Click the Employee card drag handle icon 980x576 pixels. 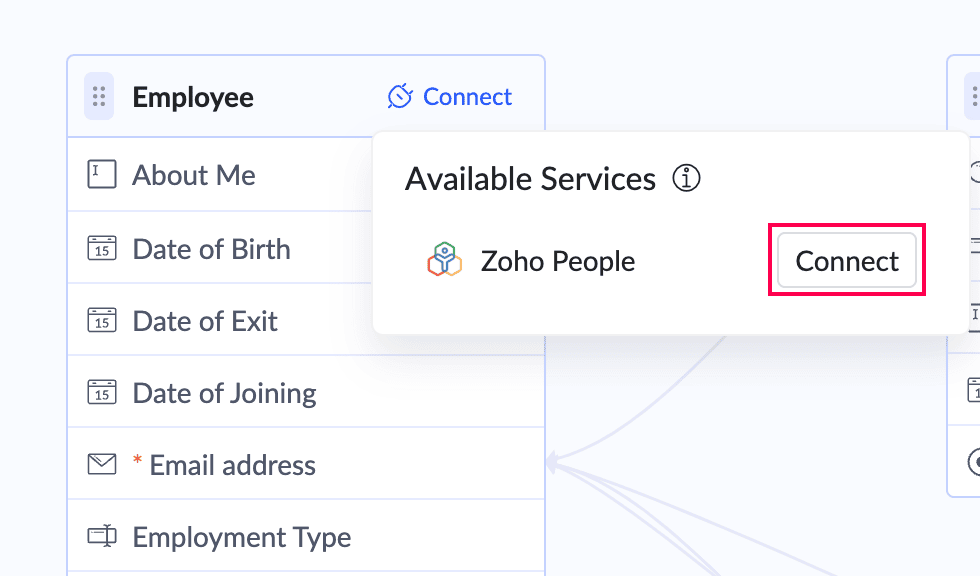pos(99,96)
